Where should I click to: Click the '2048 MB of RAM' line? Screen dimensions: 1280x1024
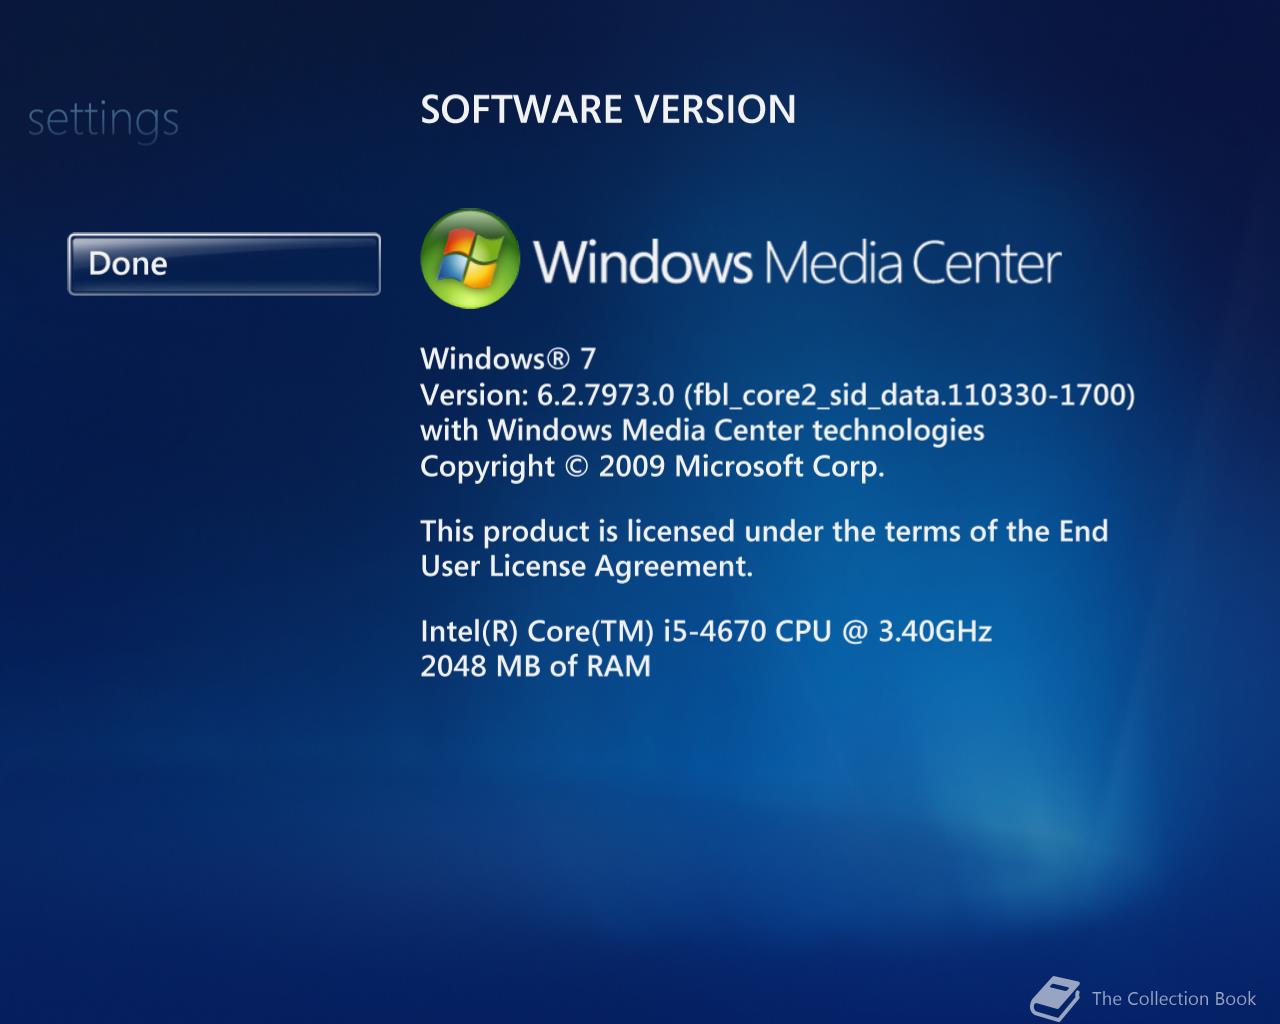[535, 666]
